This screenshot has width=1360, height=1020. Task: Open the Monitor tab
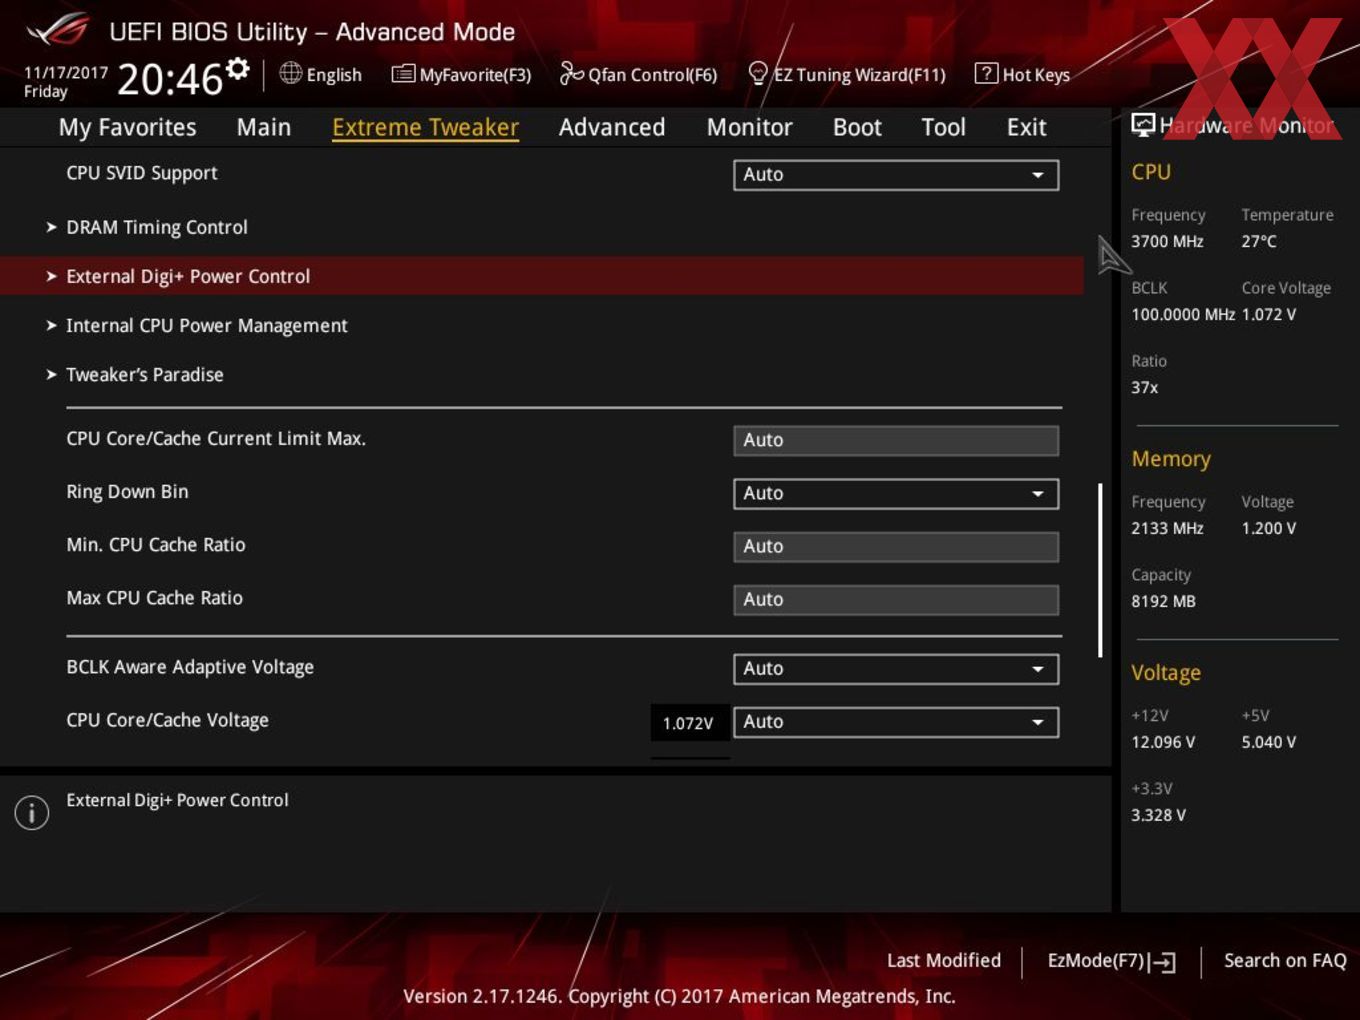tap(749, 127)
